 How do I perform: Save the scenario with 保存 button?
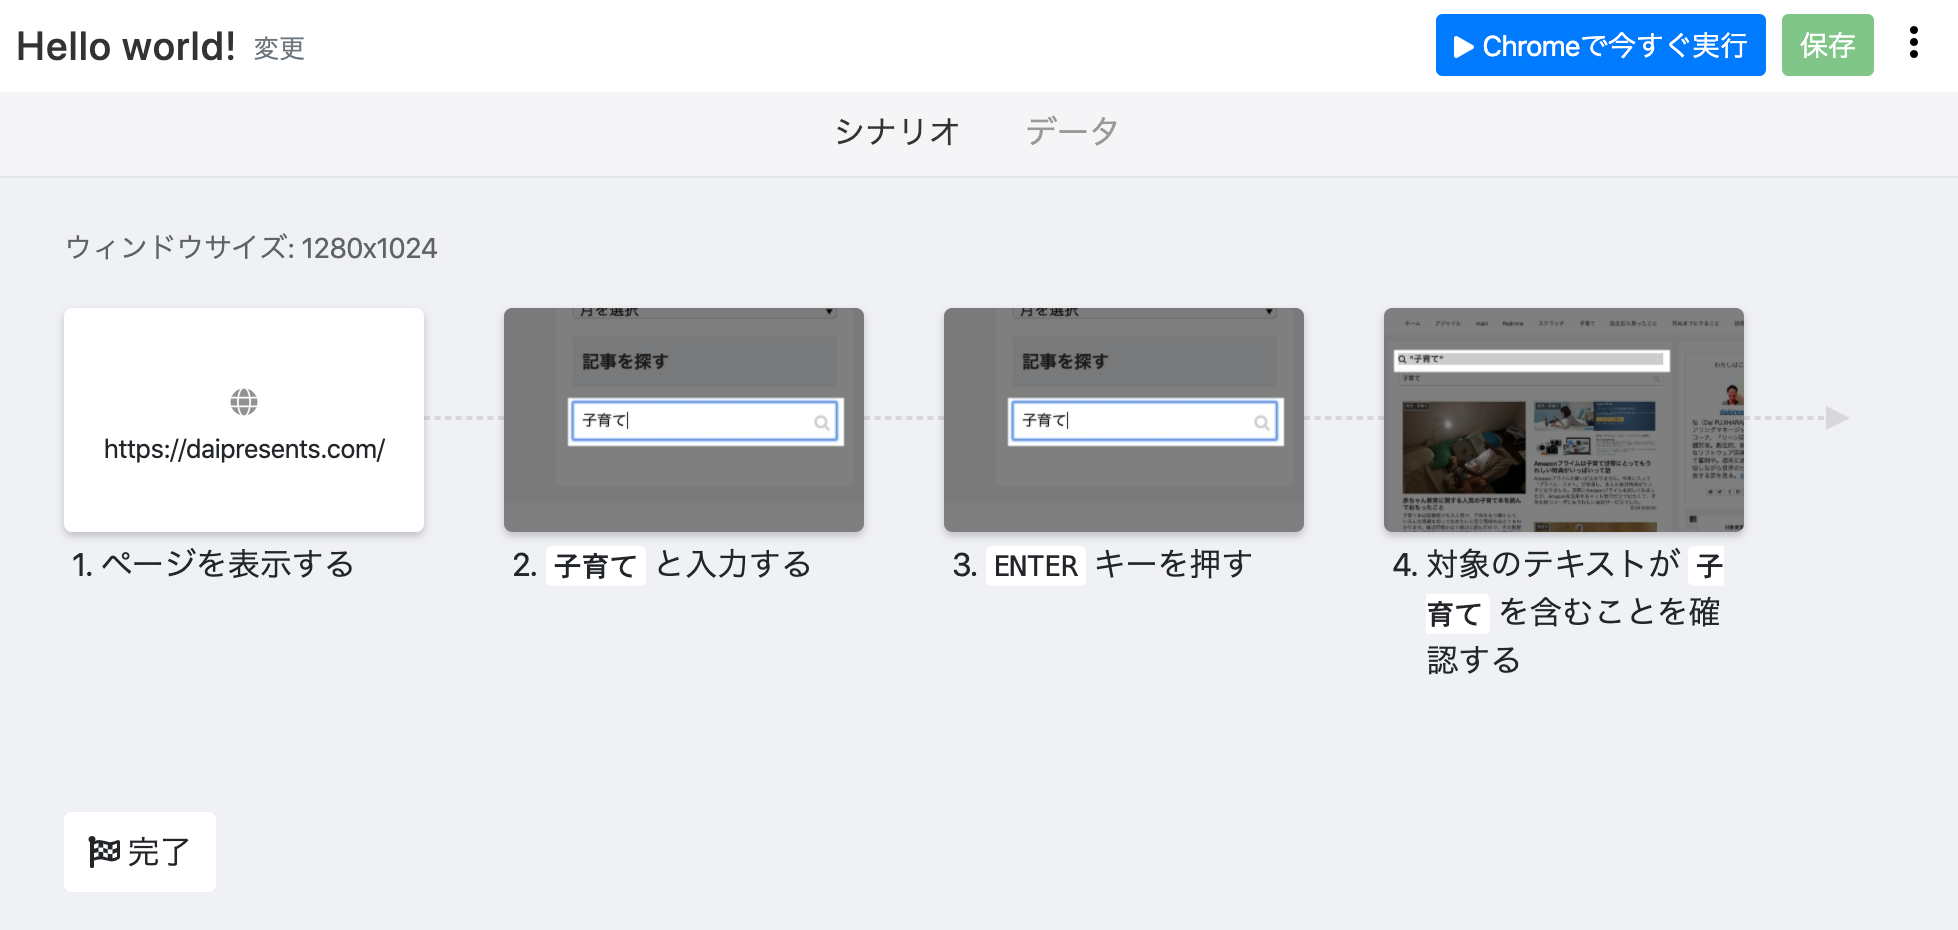(x=1827, y=46)
